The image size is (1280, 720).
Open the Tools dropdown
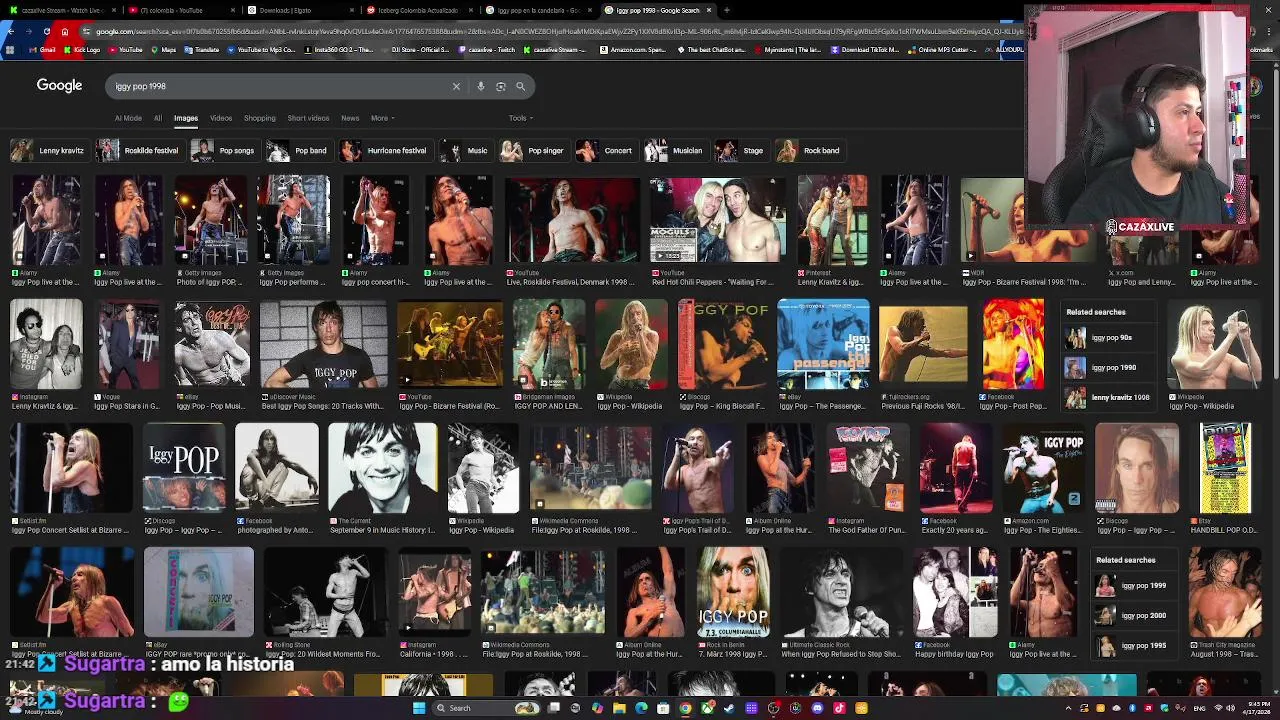click(x=520, y=118)
